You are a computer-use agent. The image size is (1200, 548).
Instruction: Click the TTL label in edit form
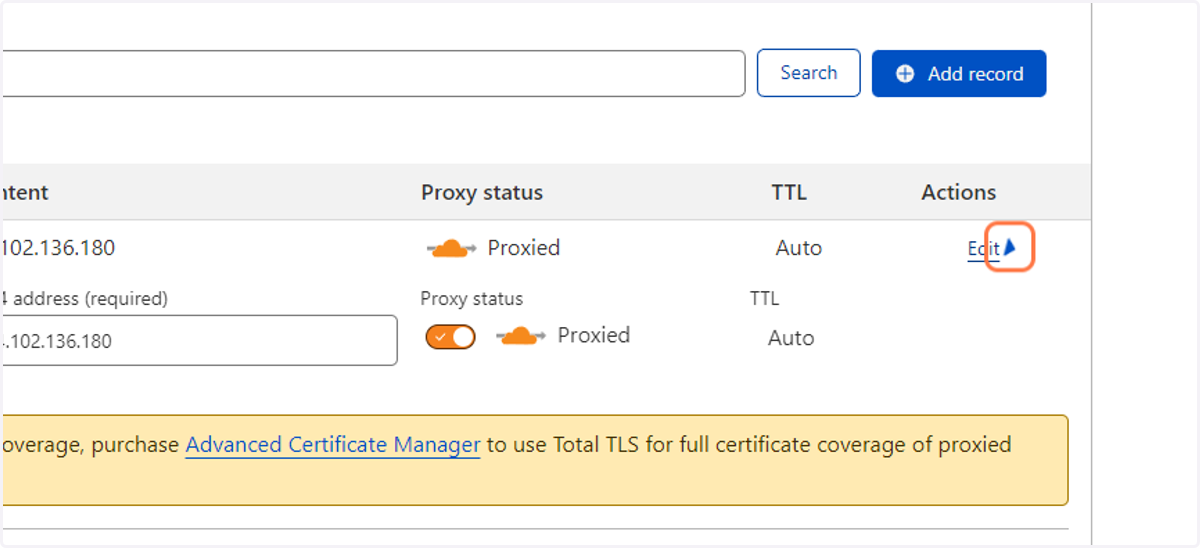[x=764, y=299]
